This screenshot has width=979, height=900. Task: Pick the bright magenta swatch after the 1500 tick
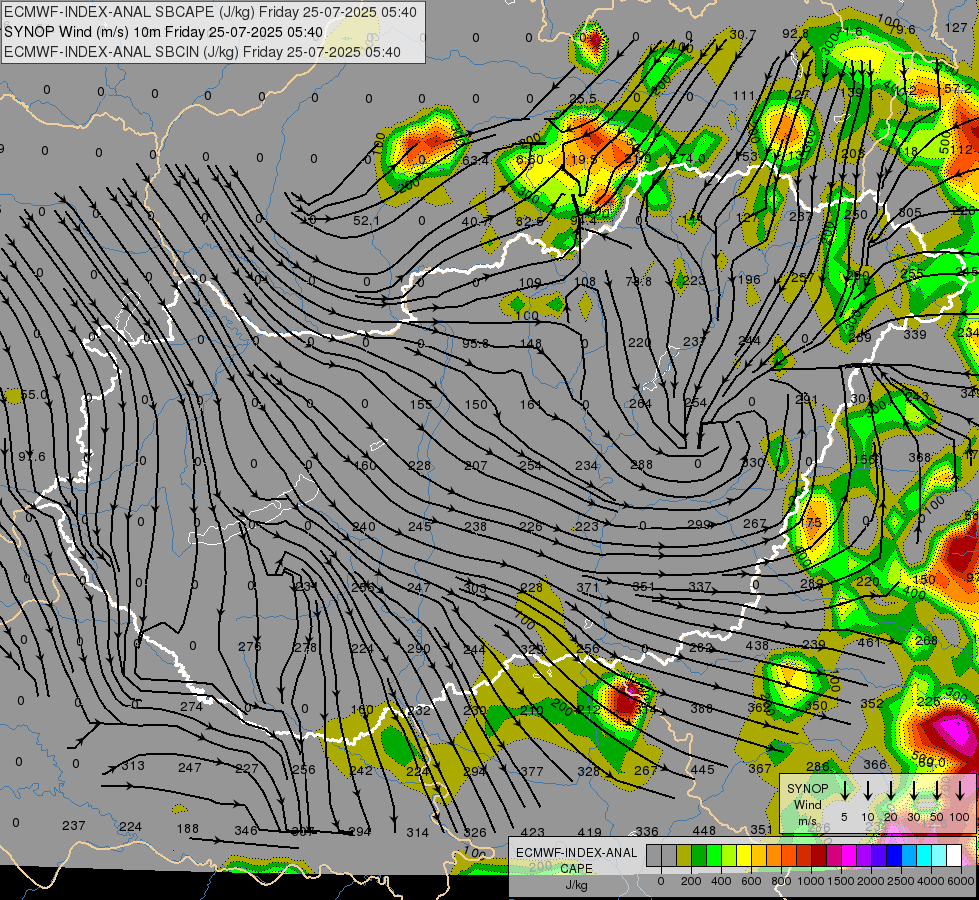click(x=849, y=855)
